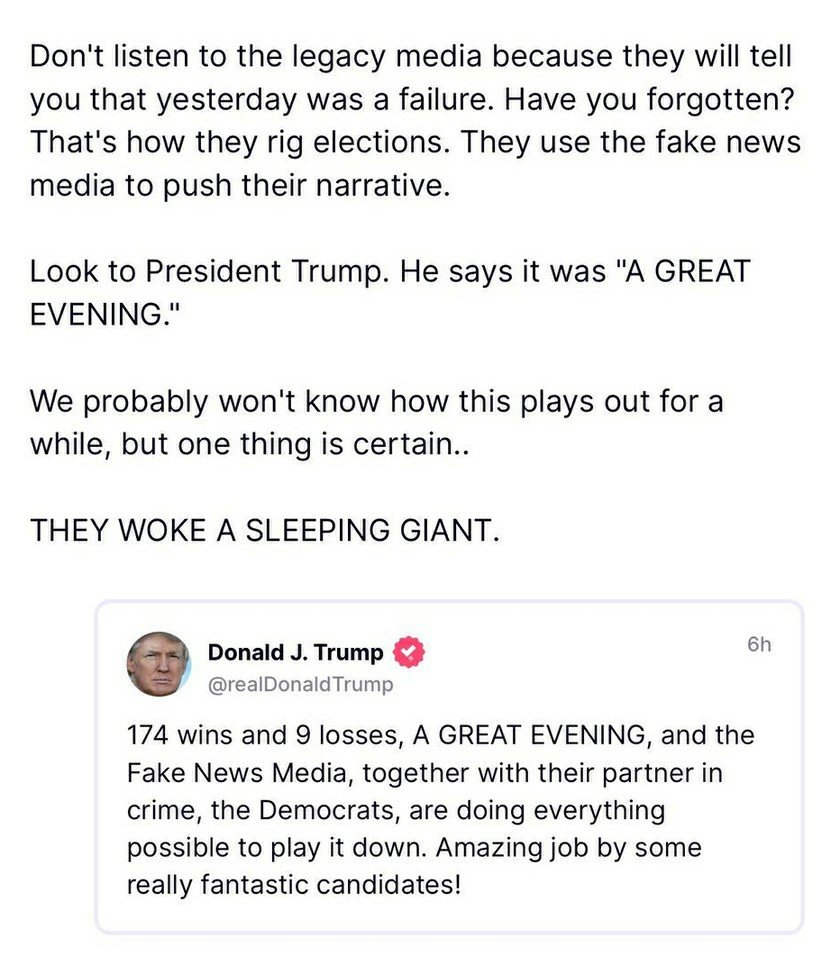Open the profile avatar in the quoted post
840x954 pixels.
tap(158, 664)
